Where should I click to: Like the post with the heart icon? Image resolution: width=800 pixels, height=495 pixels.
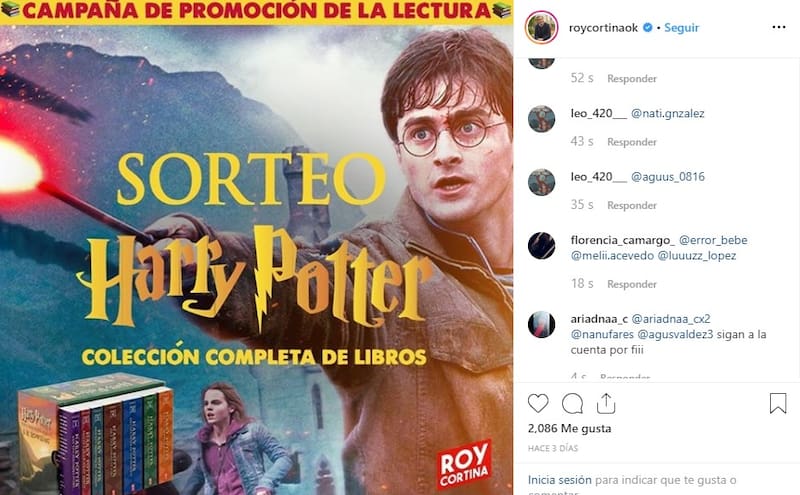538,404
